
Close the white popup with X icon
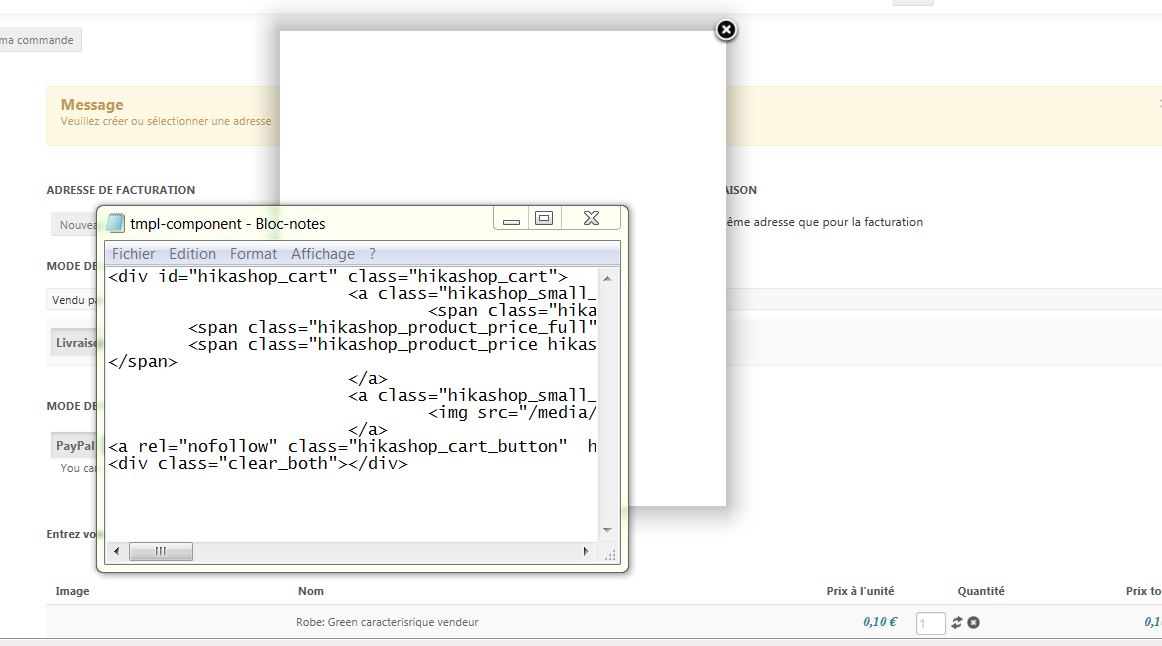coord(726,30)
